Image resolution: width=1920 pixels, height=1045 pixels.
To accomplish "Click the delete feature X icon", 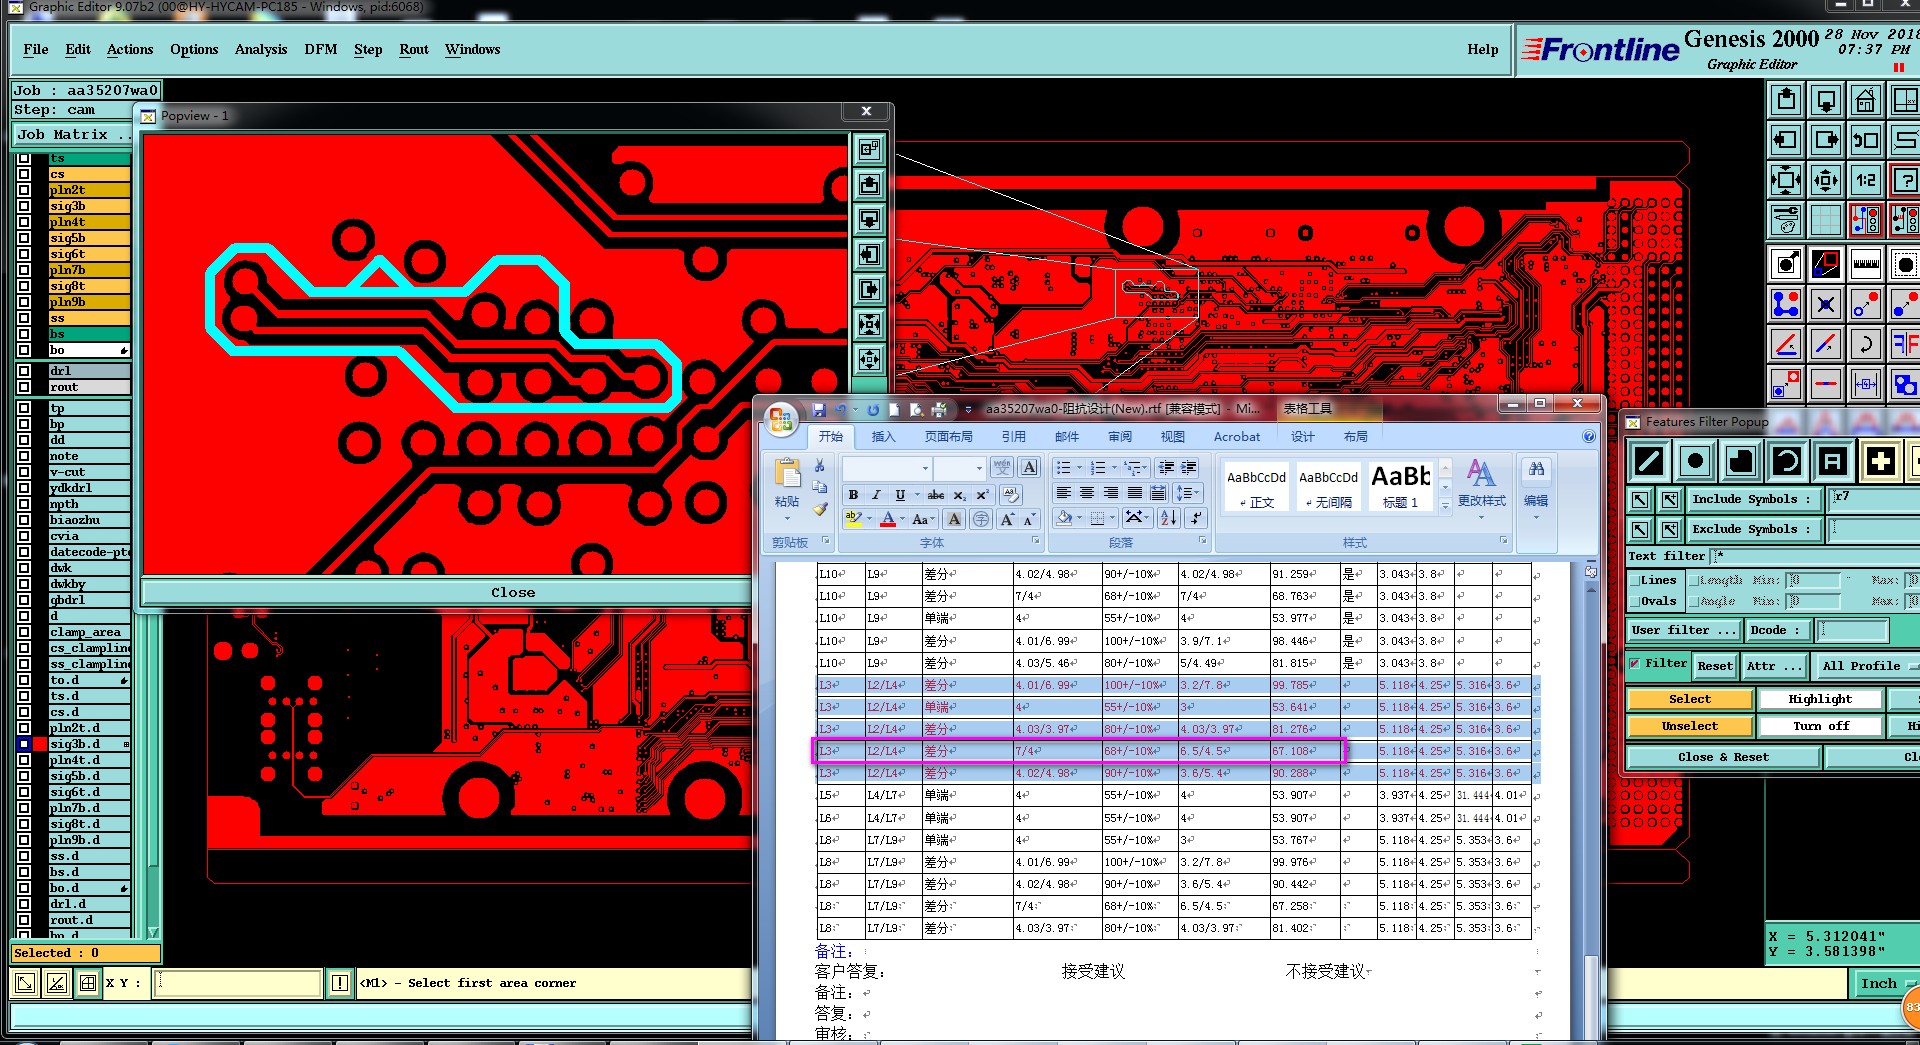I will tap(1826, 304).
